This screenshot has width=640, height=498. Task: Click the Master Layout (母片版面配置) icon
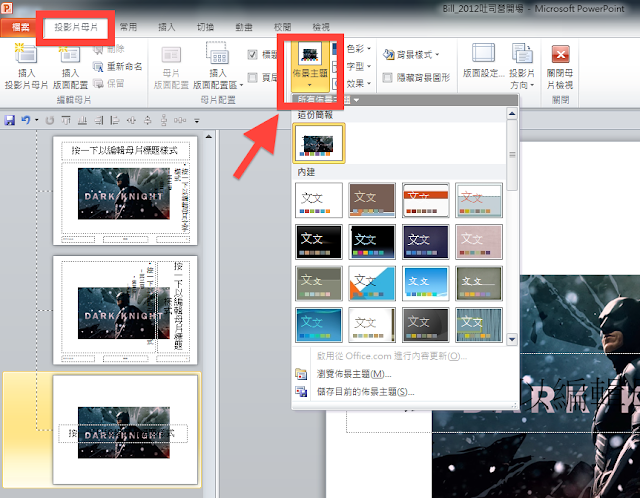(171, 55)
